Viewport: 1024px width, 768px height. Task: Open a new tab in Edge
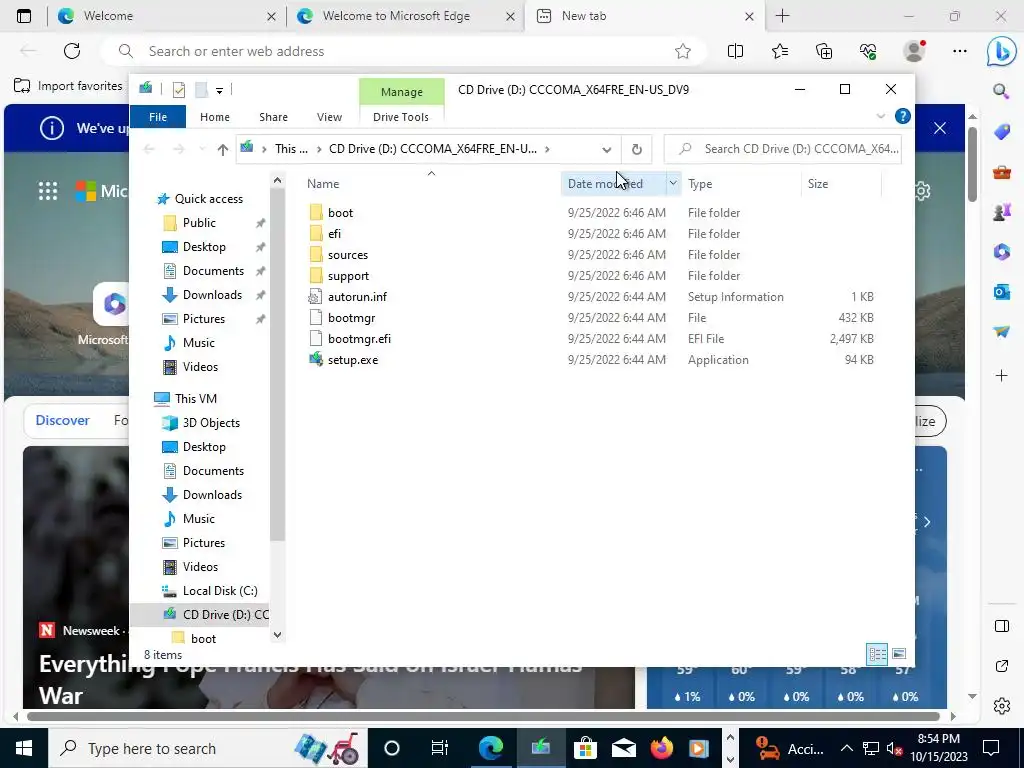[782, 16]
